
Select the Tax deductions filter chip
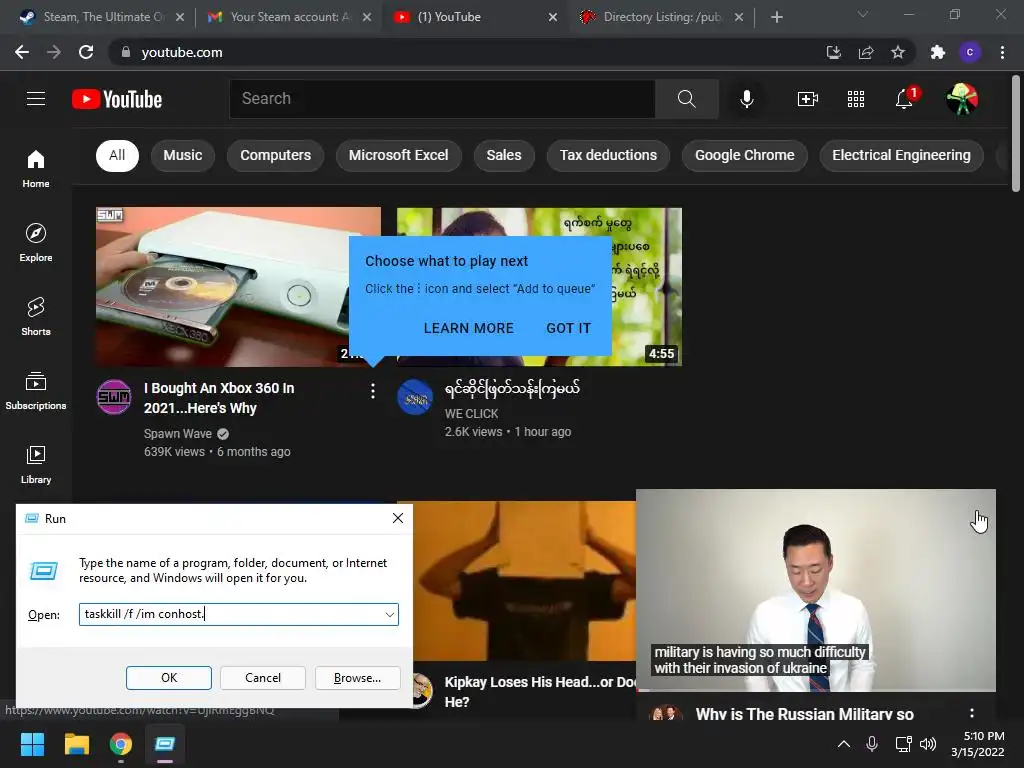(x=608, y=155)
